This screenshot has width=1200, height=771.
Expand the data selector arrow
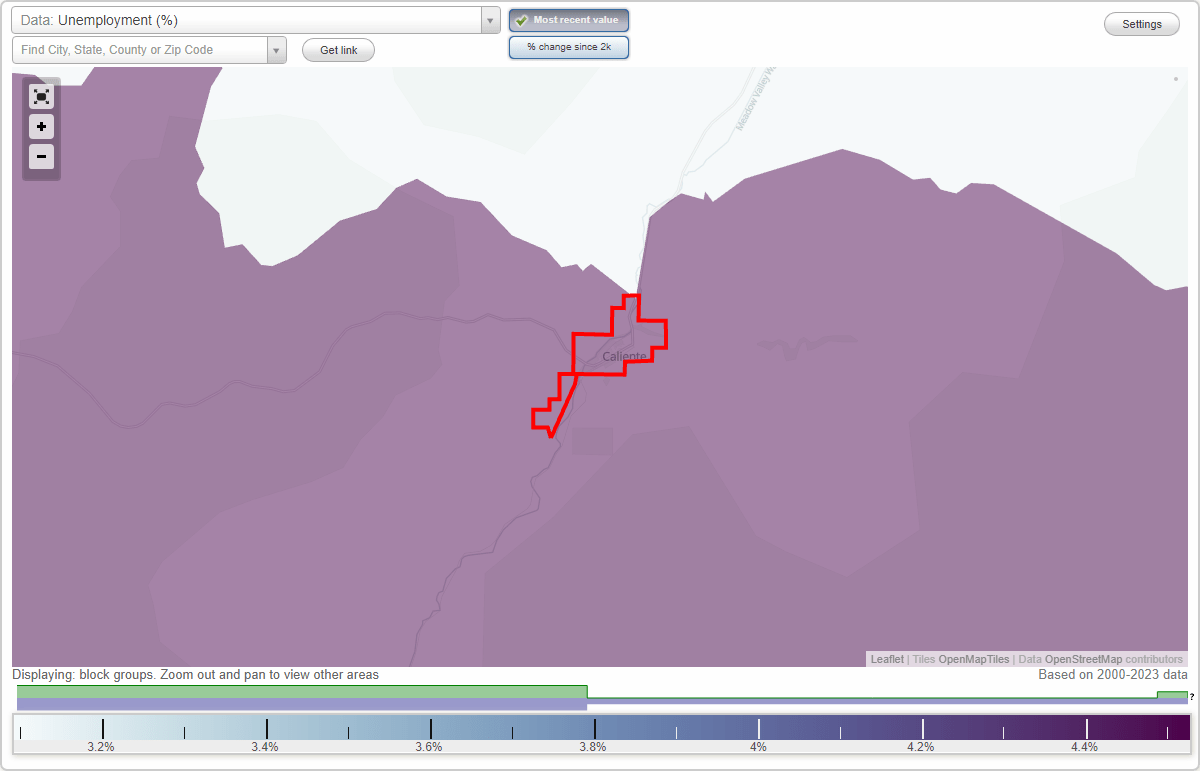490,20
